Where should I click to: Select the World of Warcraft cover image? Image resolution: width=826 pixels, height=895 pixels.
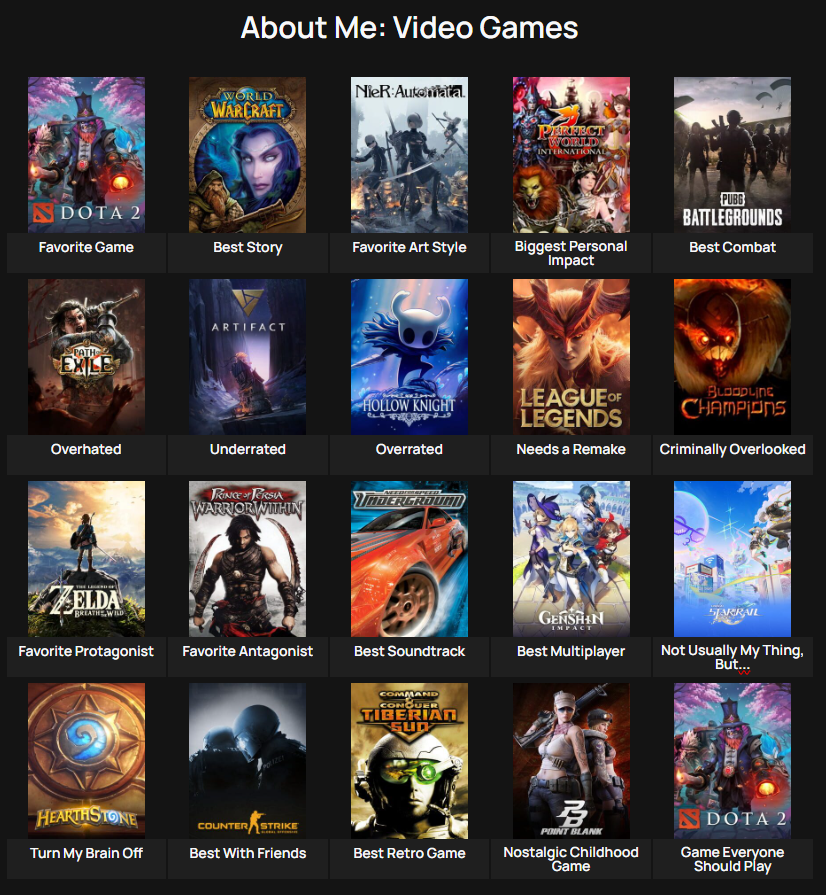[247, 155]
